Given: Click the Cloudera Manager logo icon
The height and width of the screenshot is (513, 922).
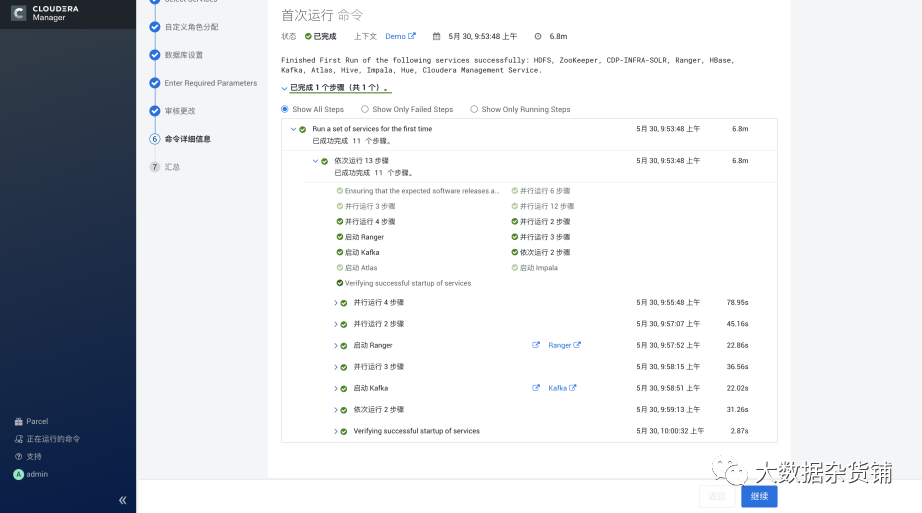Looking at the screenshot, I should point(19,13).
